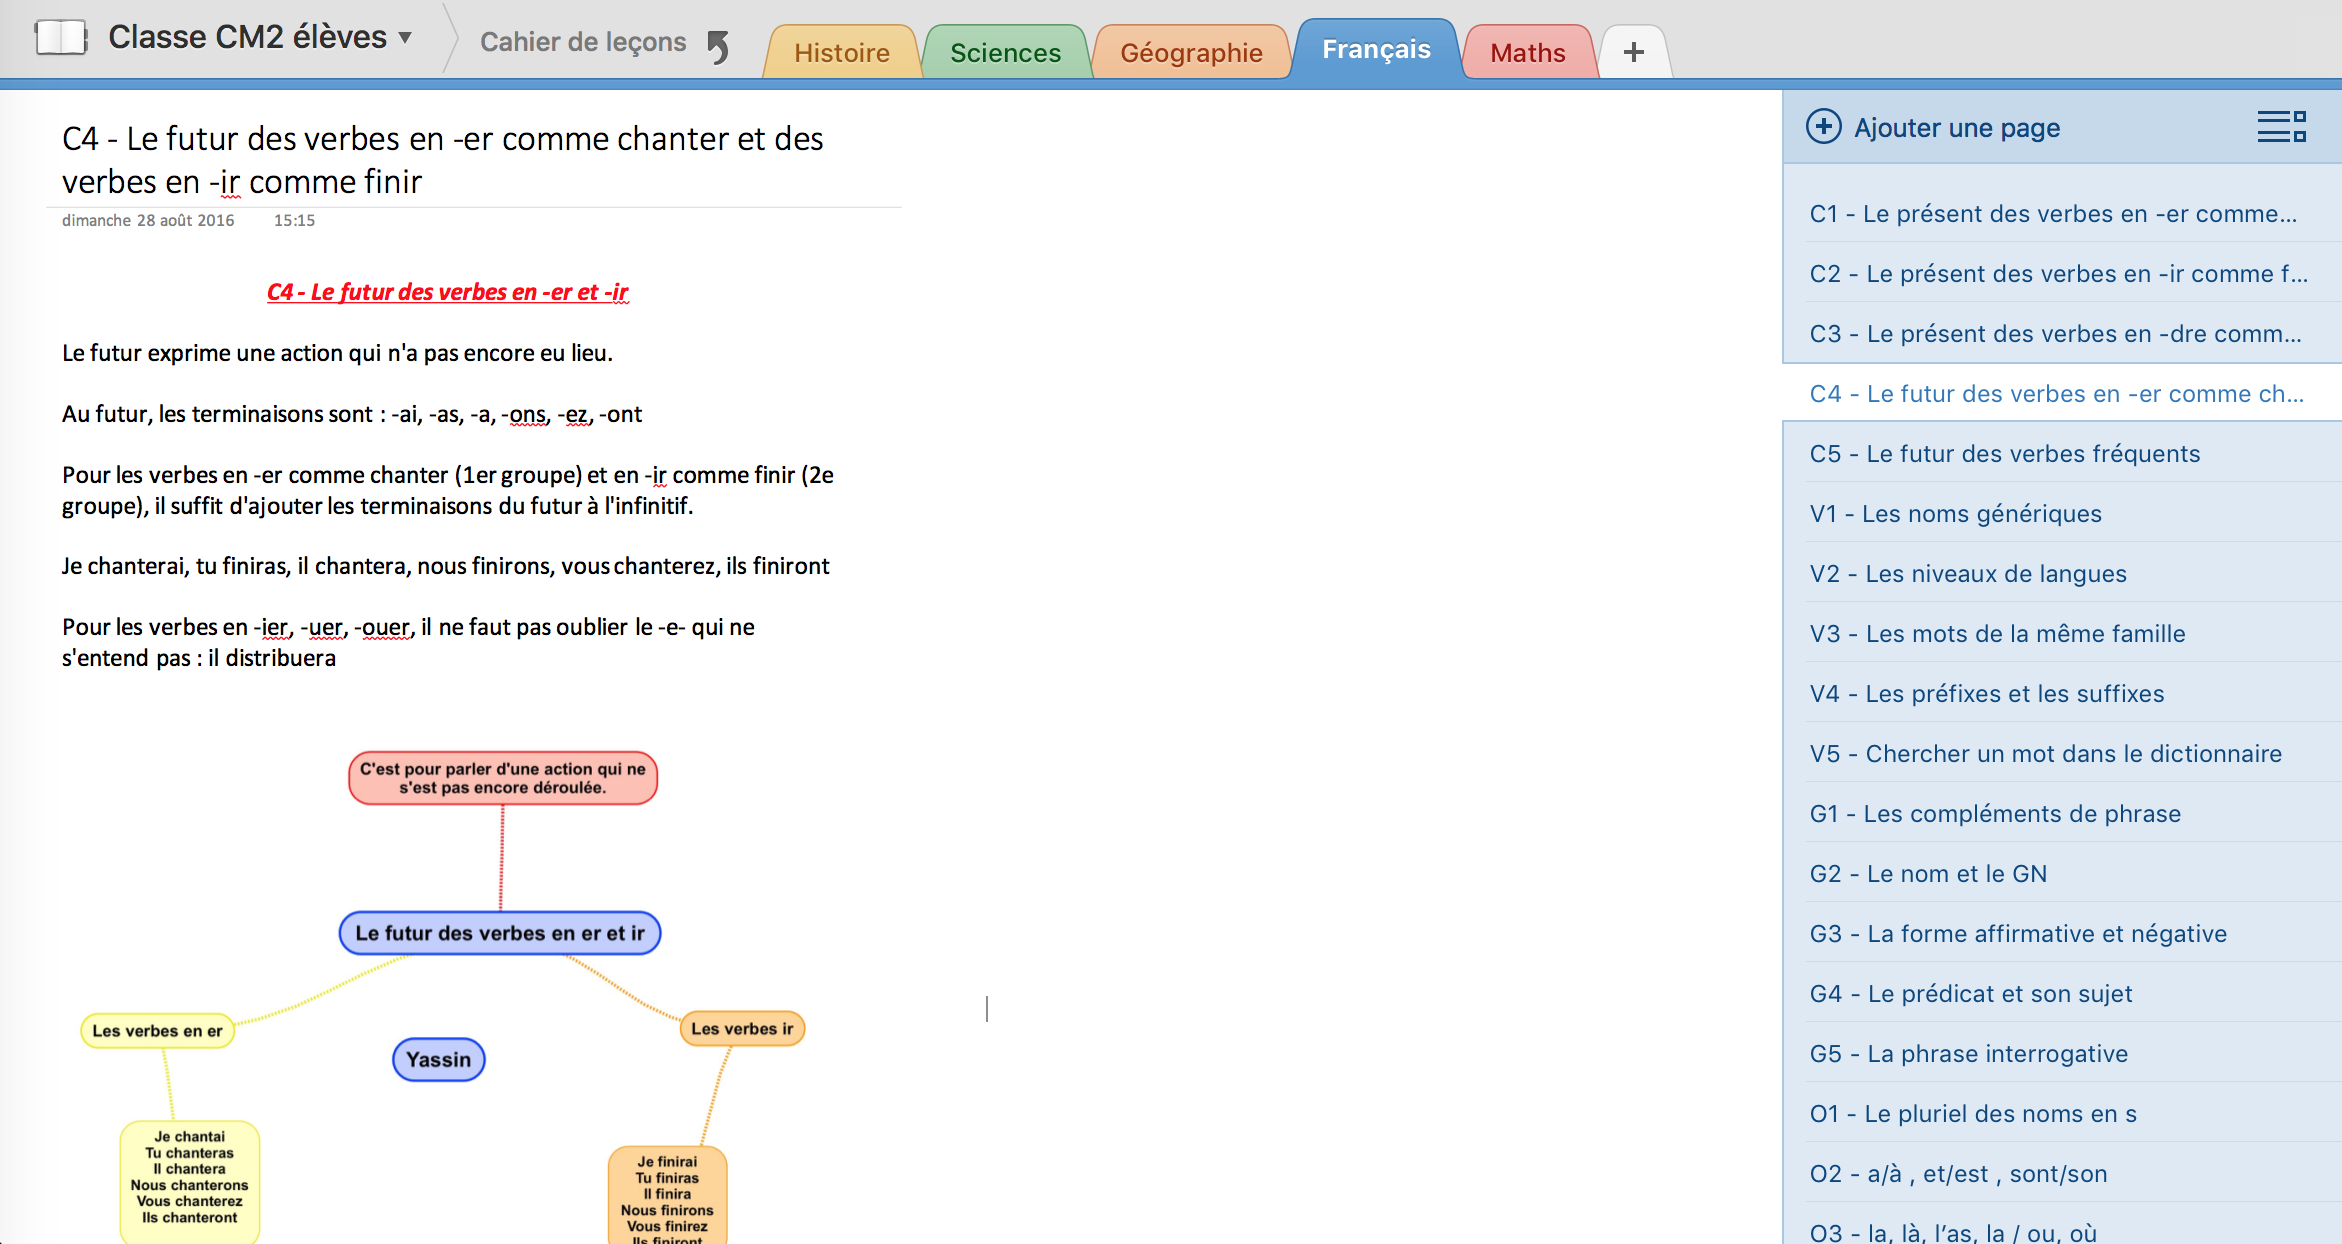Open page C5 - Le futur des verbes fréquents
The image size is (2342, 1244).
(x=2004, y=454)
